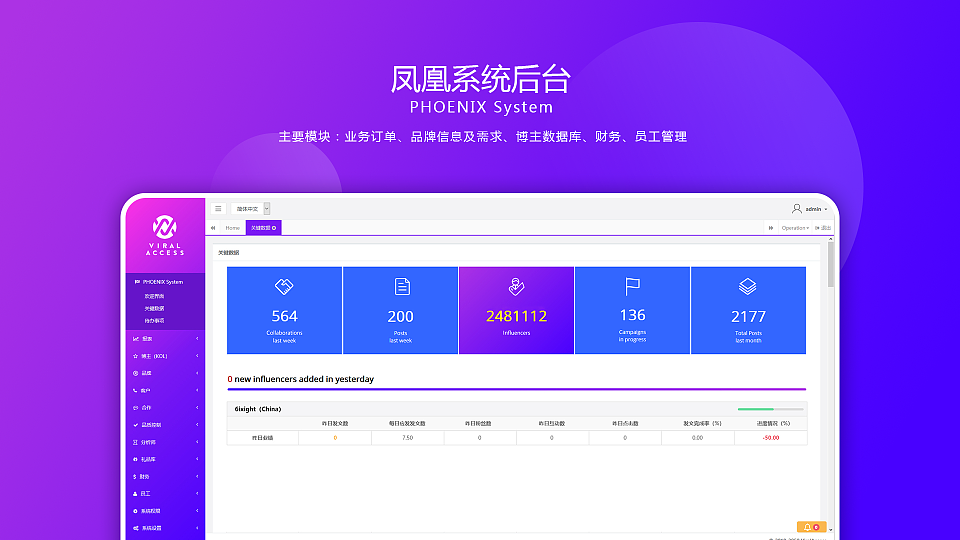Expand the 礼品库 sidebar chevron

(197, 459)
